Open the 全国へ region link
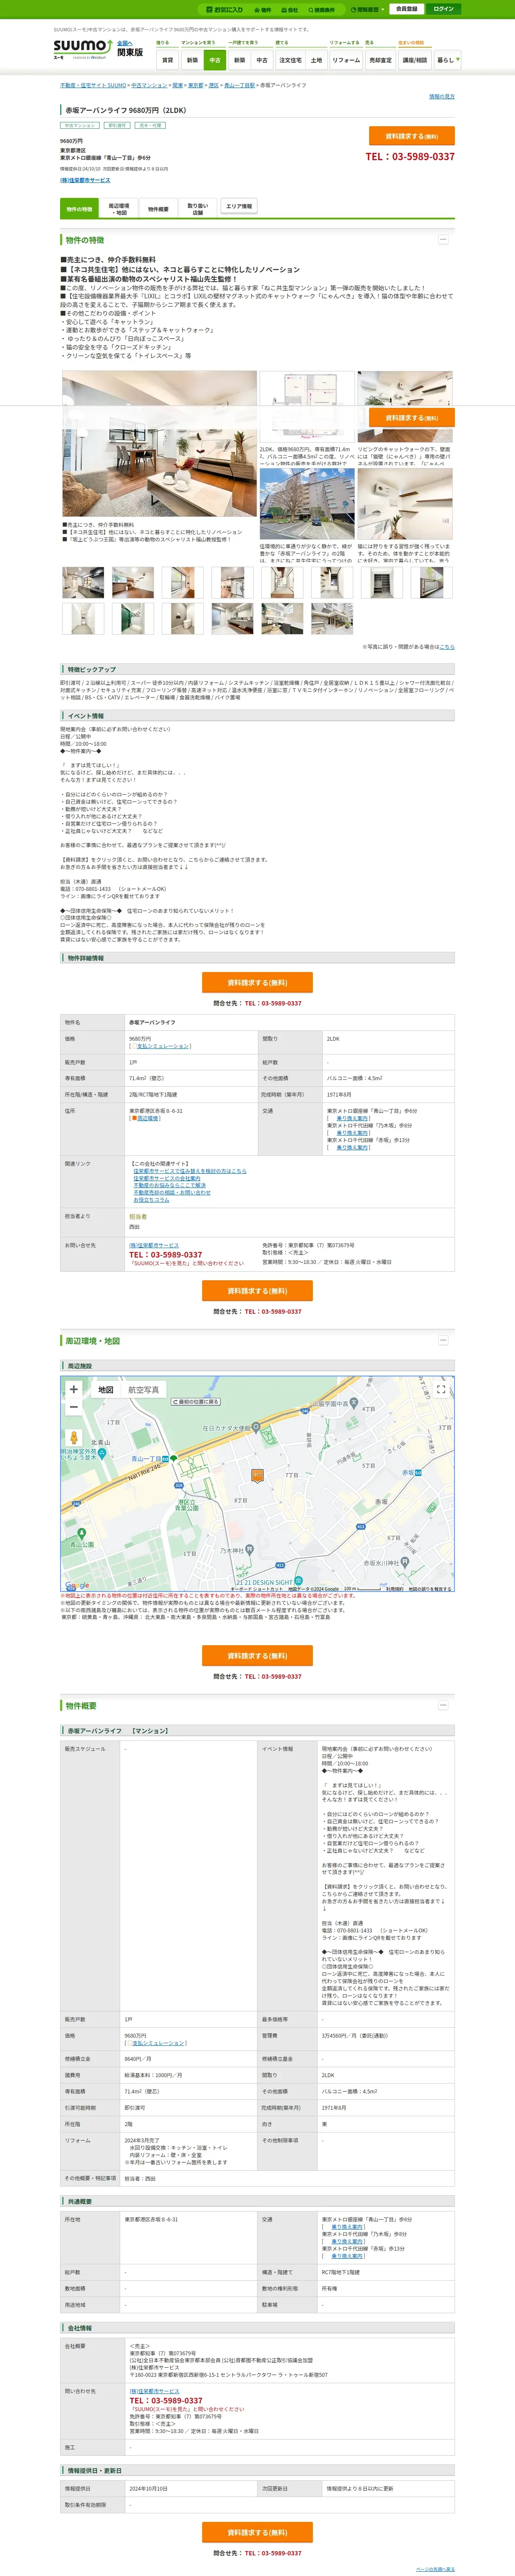 coord(124,43)
